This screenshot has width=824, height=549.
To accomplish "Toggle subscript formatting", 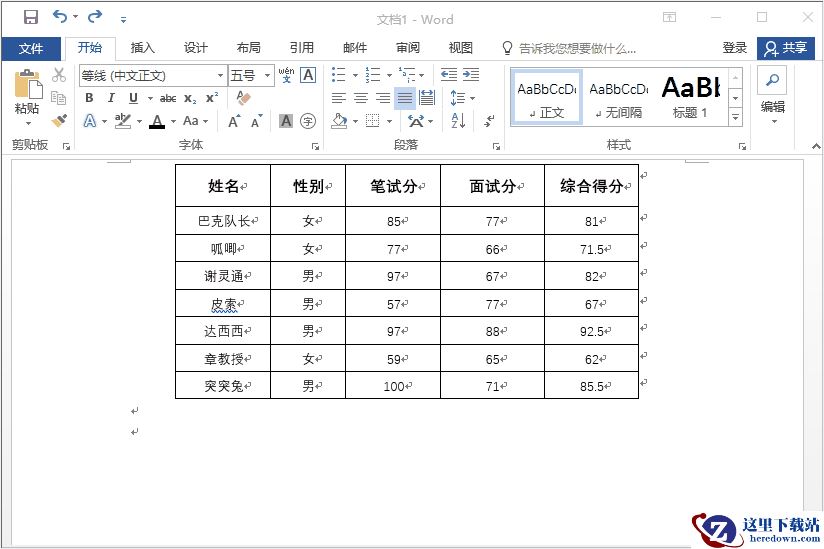I will coord(190,98).
